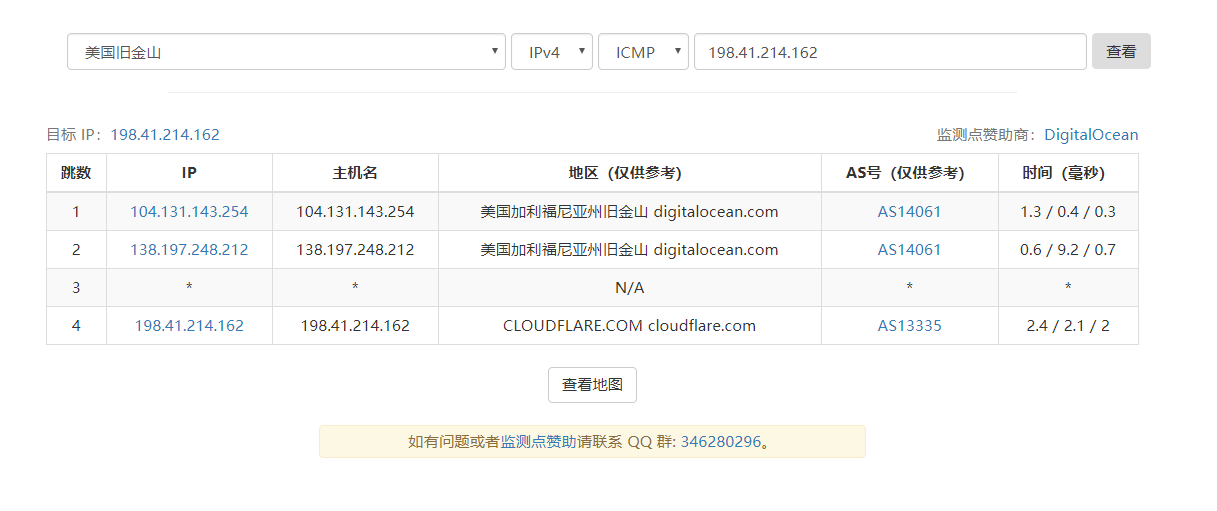
Task: Open the AS13335 Cloudflare link
Action: pos(909,326)
